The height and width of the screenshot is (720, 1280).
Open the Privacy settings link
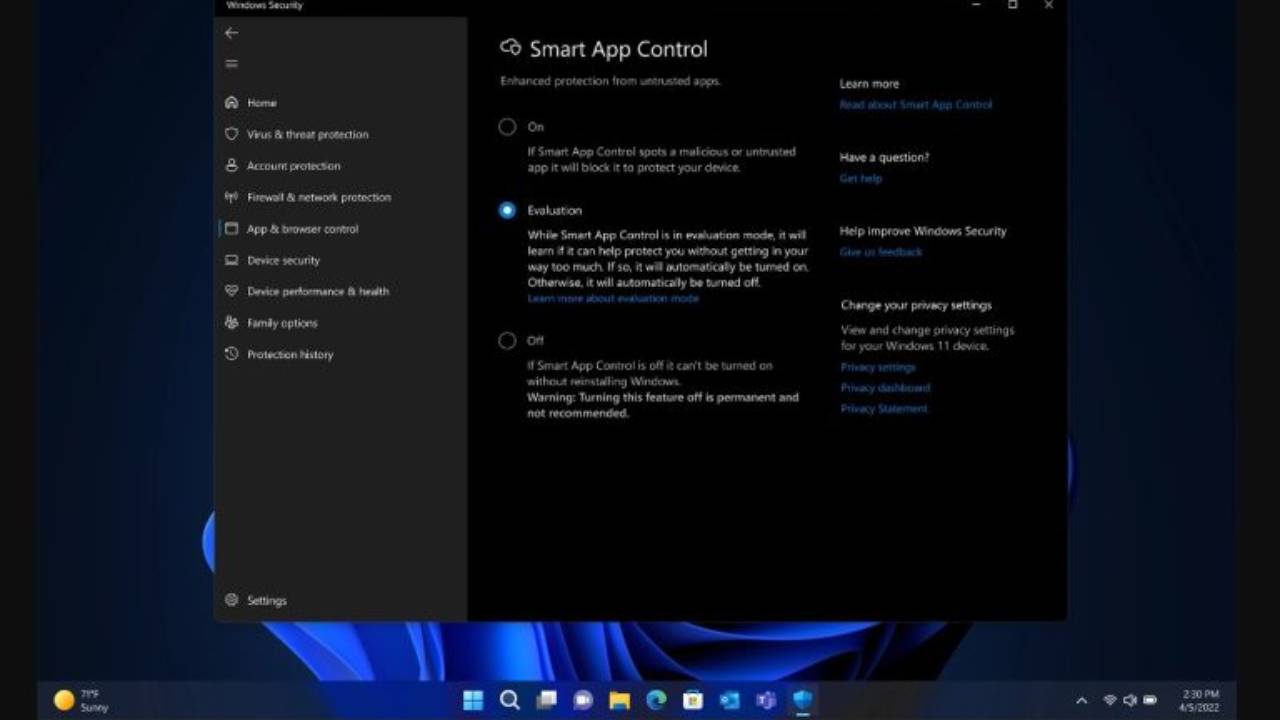(878, 367)
